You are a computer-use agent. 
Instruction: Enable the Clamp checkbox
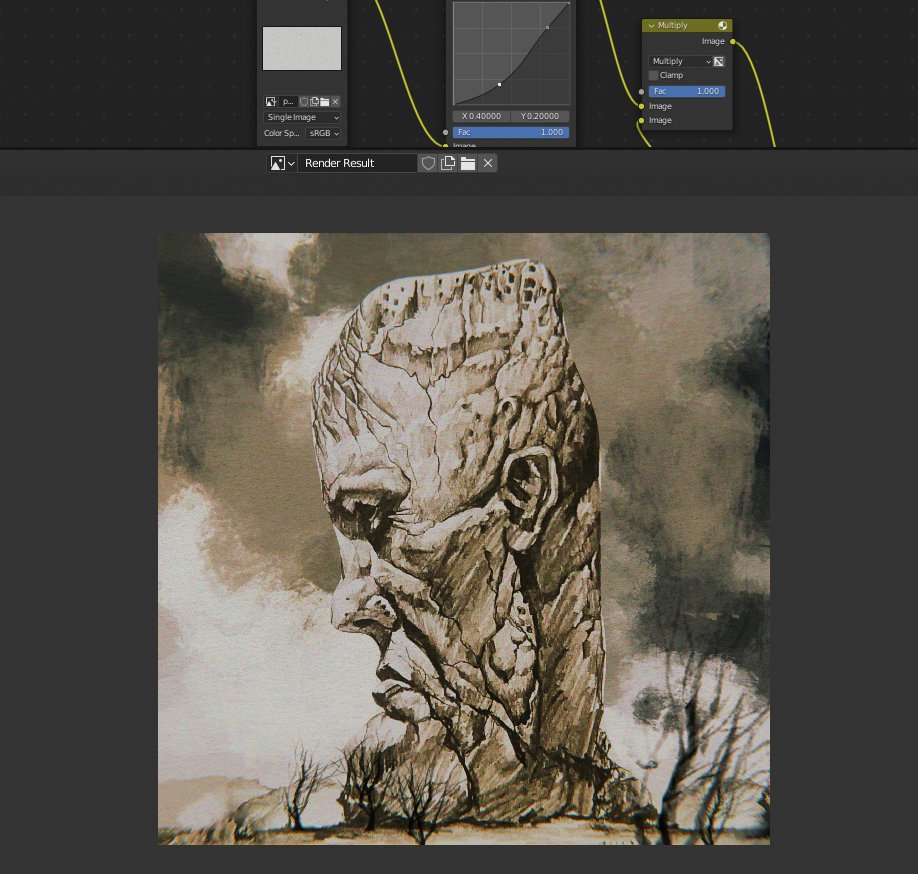click(x=653, y=76)
